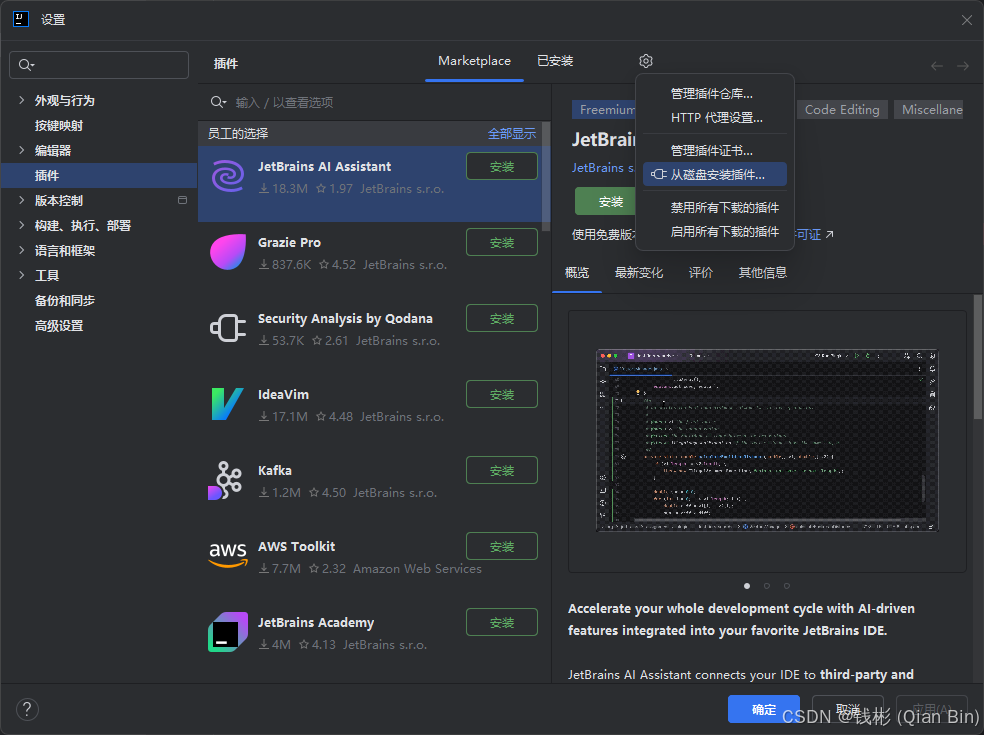Expand the 构建、执行、部署 group
This screenshot has width=984, height=735.
point(21,225)
